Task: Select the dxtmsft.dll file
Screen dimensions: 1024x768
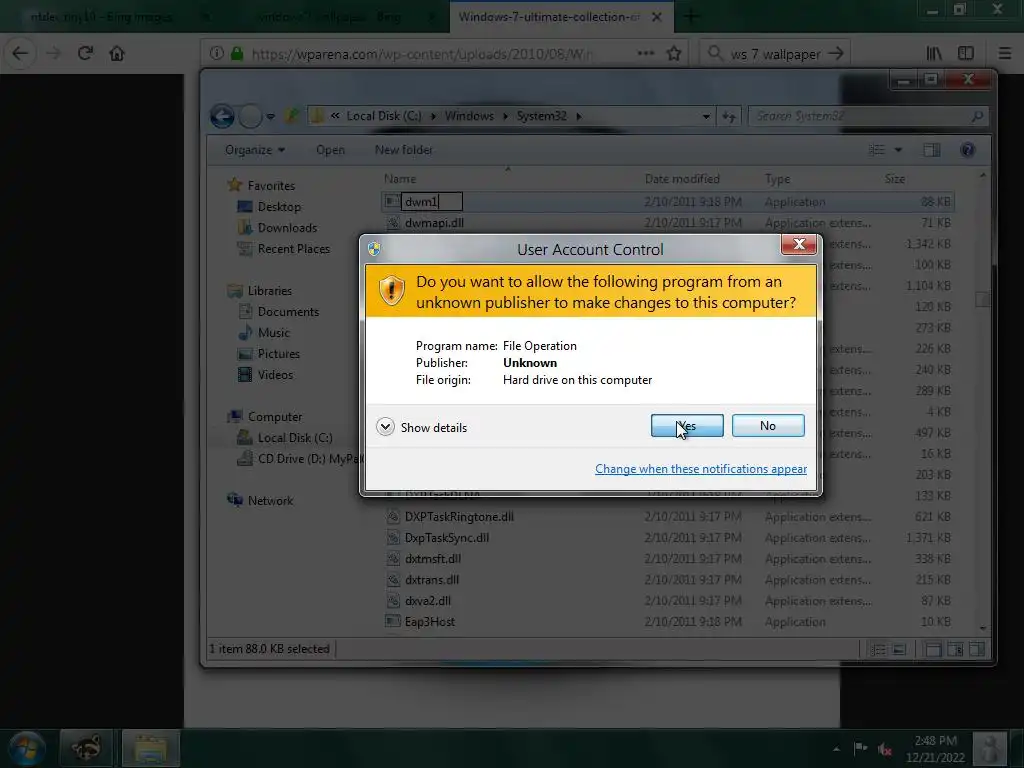Action: tap(432, 559)
